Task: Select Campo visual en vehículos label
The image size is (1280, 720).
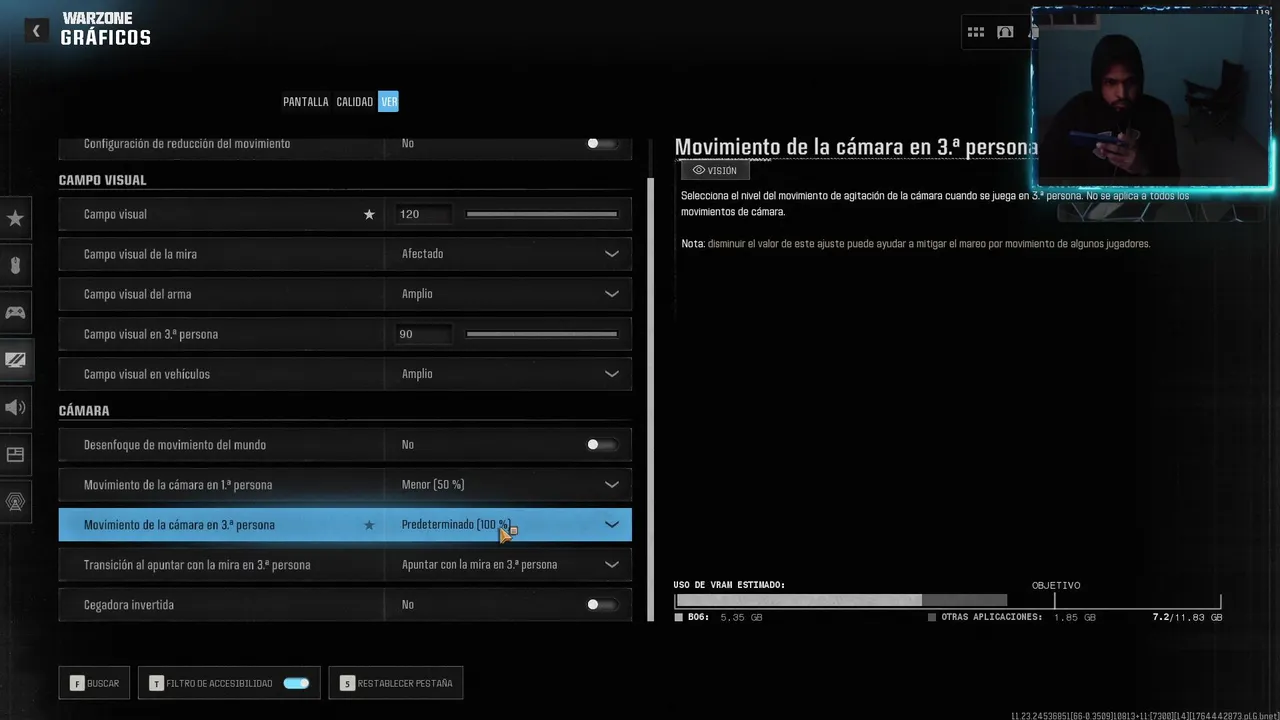Action: click(x=146, y=374)
